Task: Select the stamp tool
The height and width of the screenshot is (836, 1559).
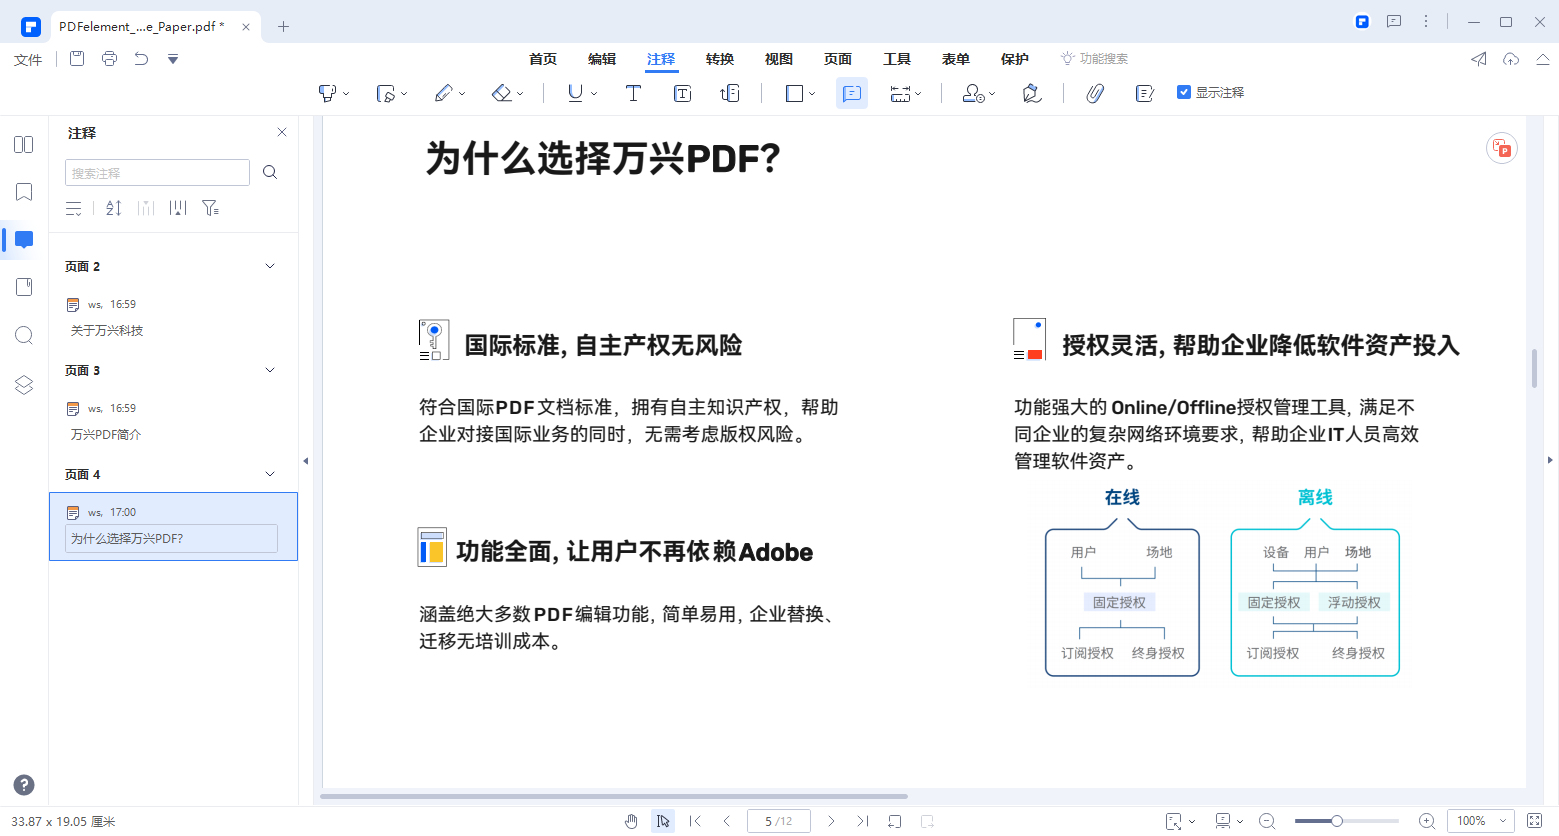Action: pos(973,93)
